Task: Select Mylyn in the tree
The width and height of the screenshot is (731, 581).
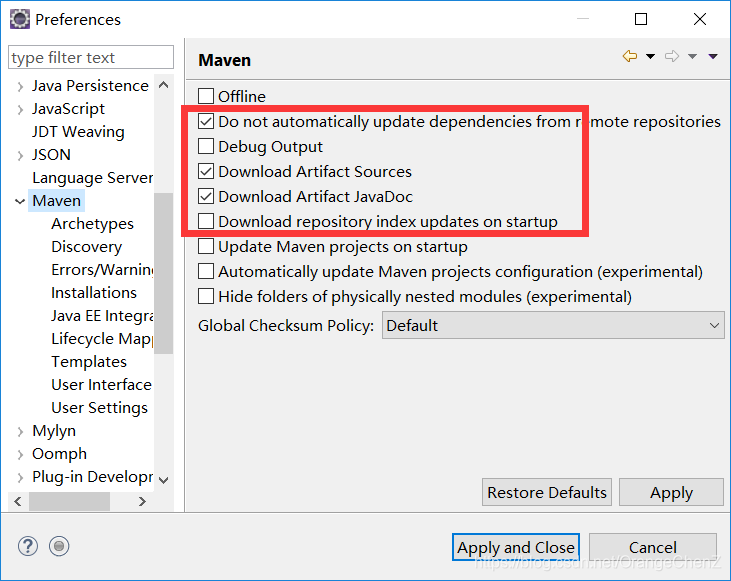Action: pyautogui.click(x=54, y=431)
